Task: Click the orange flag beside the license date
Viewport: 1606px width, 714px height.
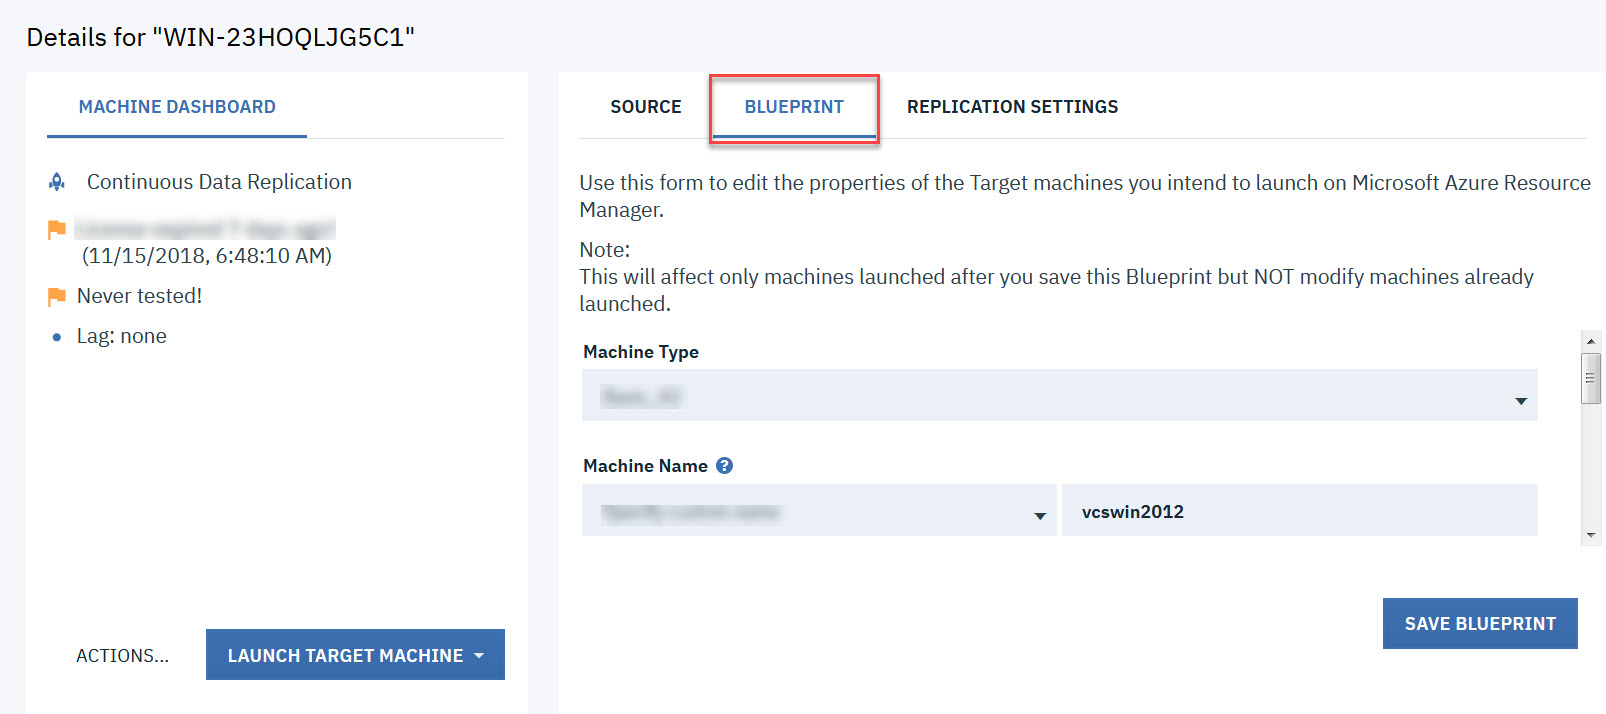Action: (57, 230)
